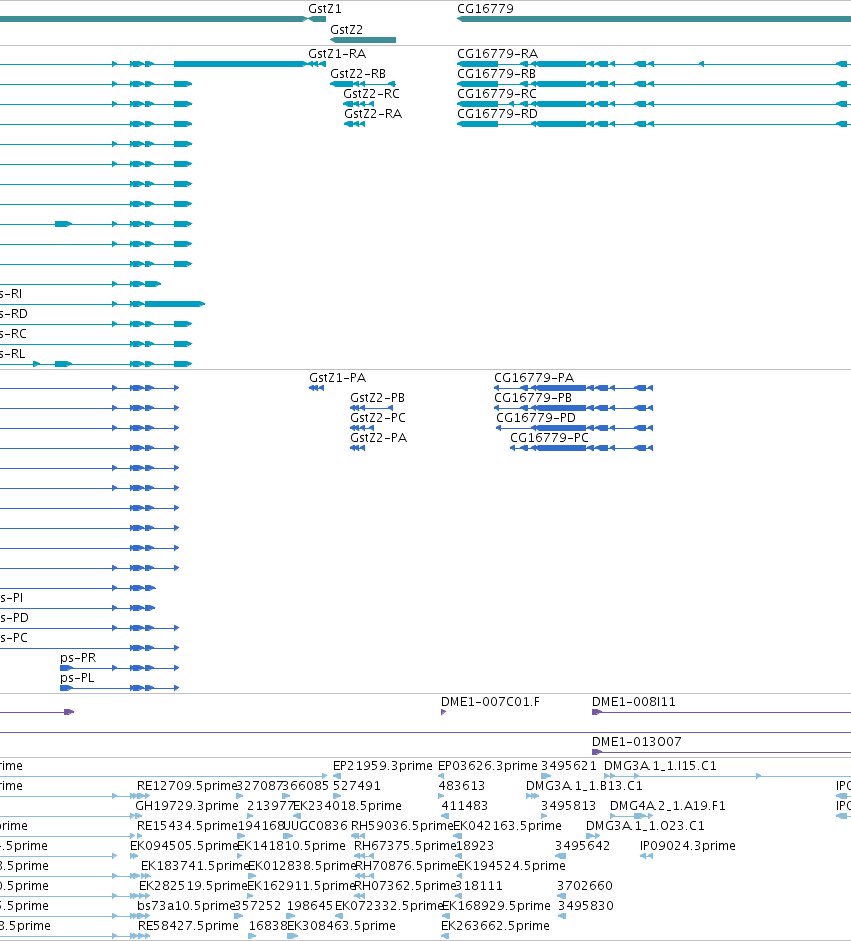Select EST EK308463.5prime

tap(341, 926)
